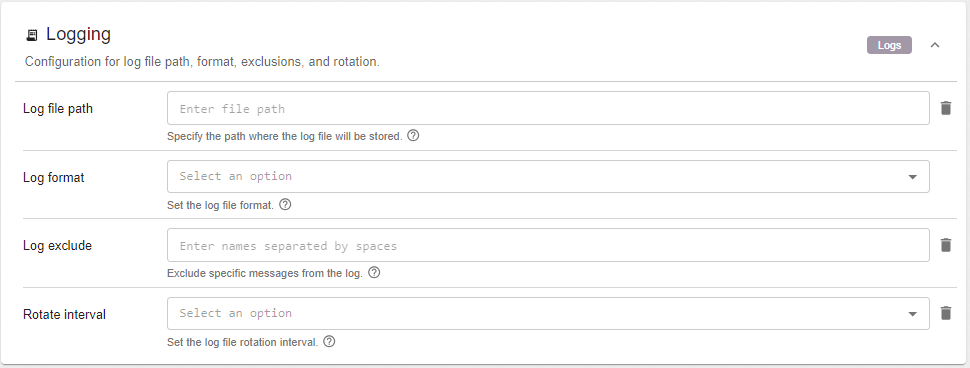Collapse the Logging section

[935, 45]
